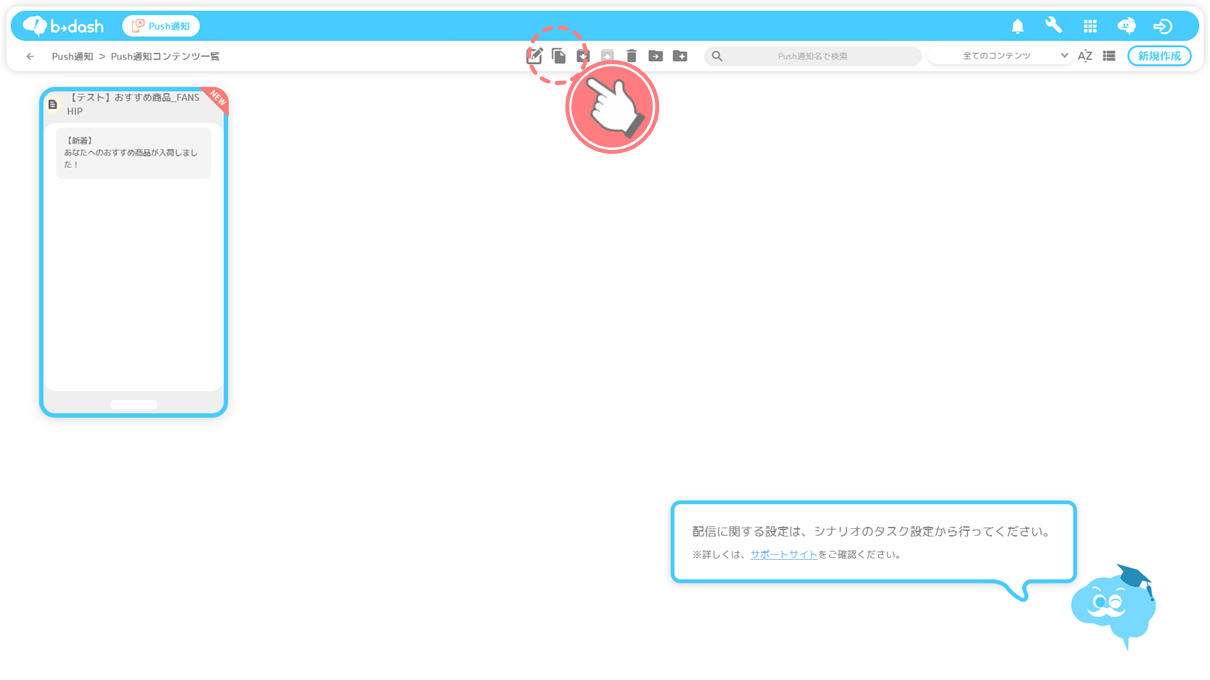Click the trash delete icon

[x=631, y=56]
